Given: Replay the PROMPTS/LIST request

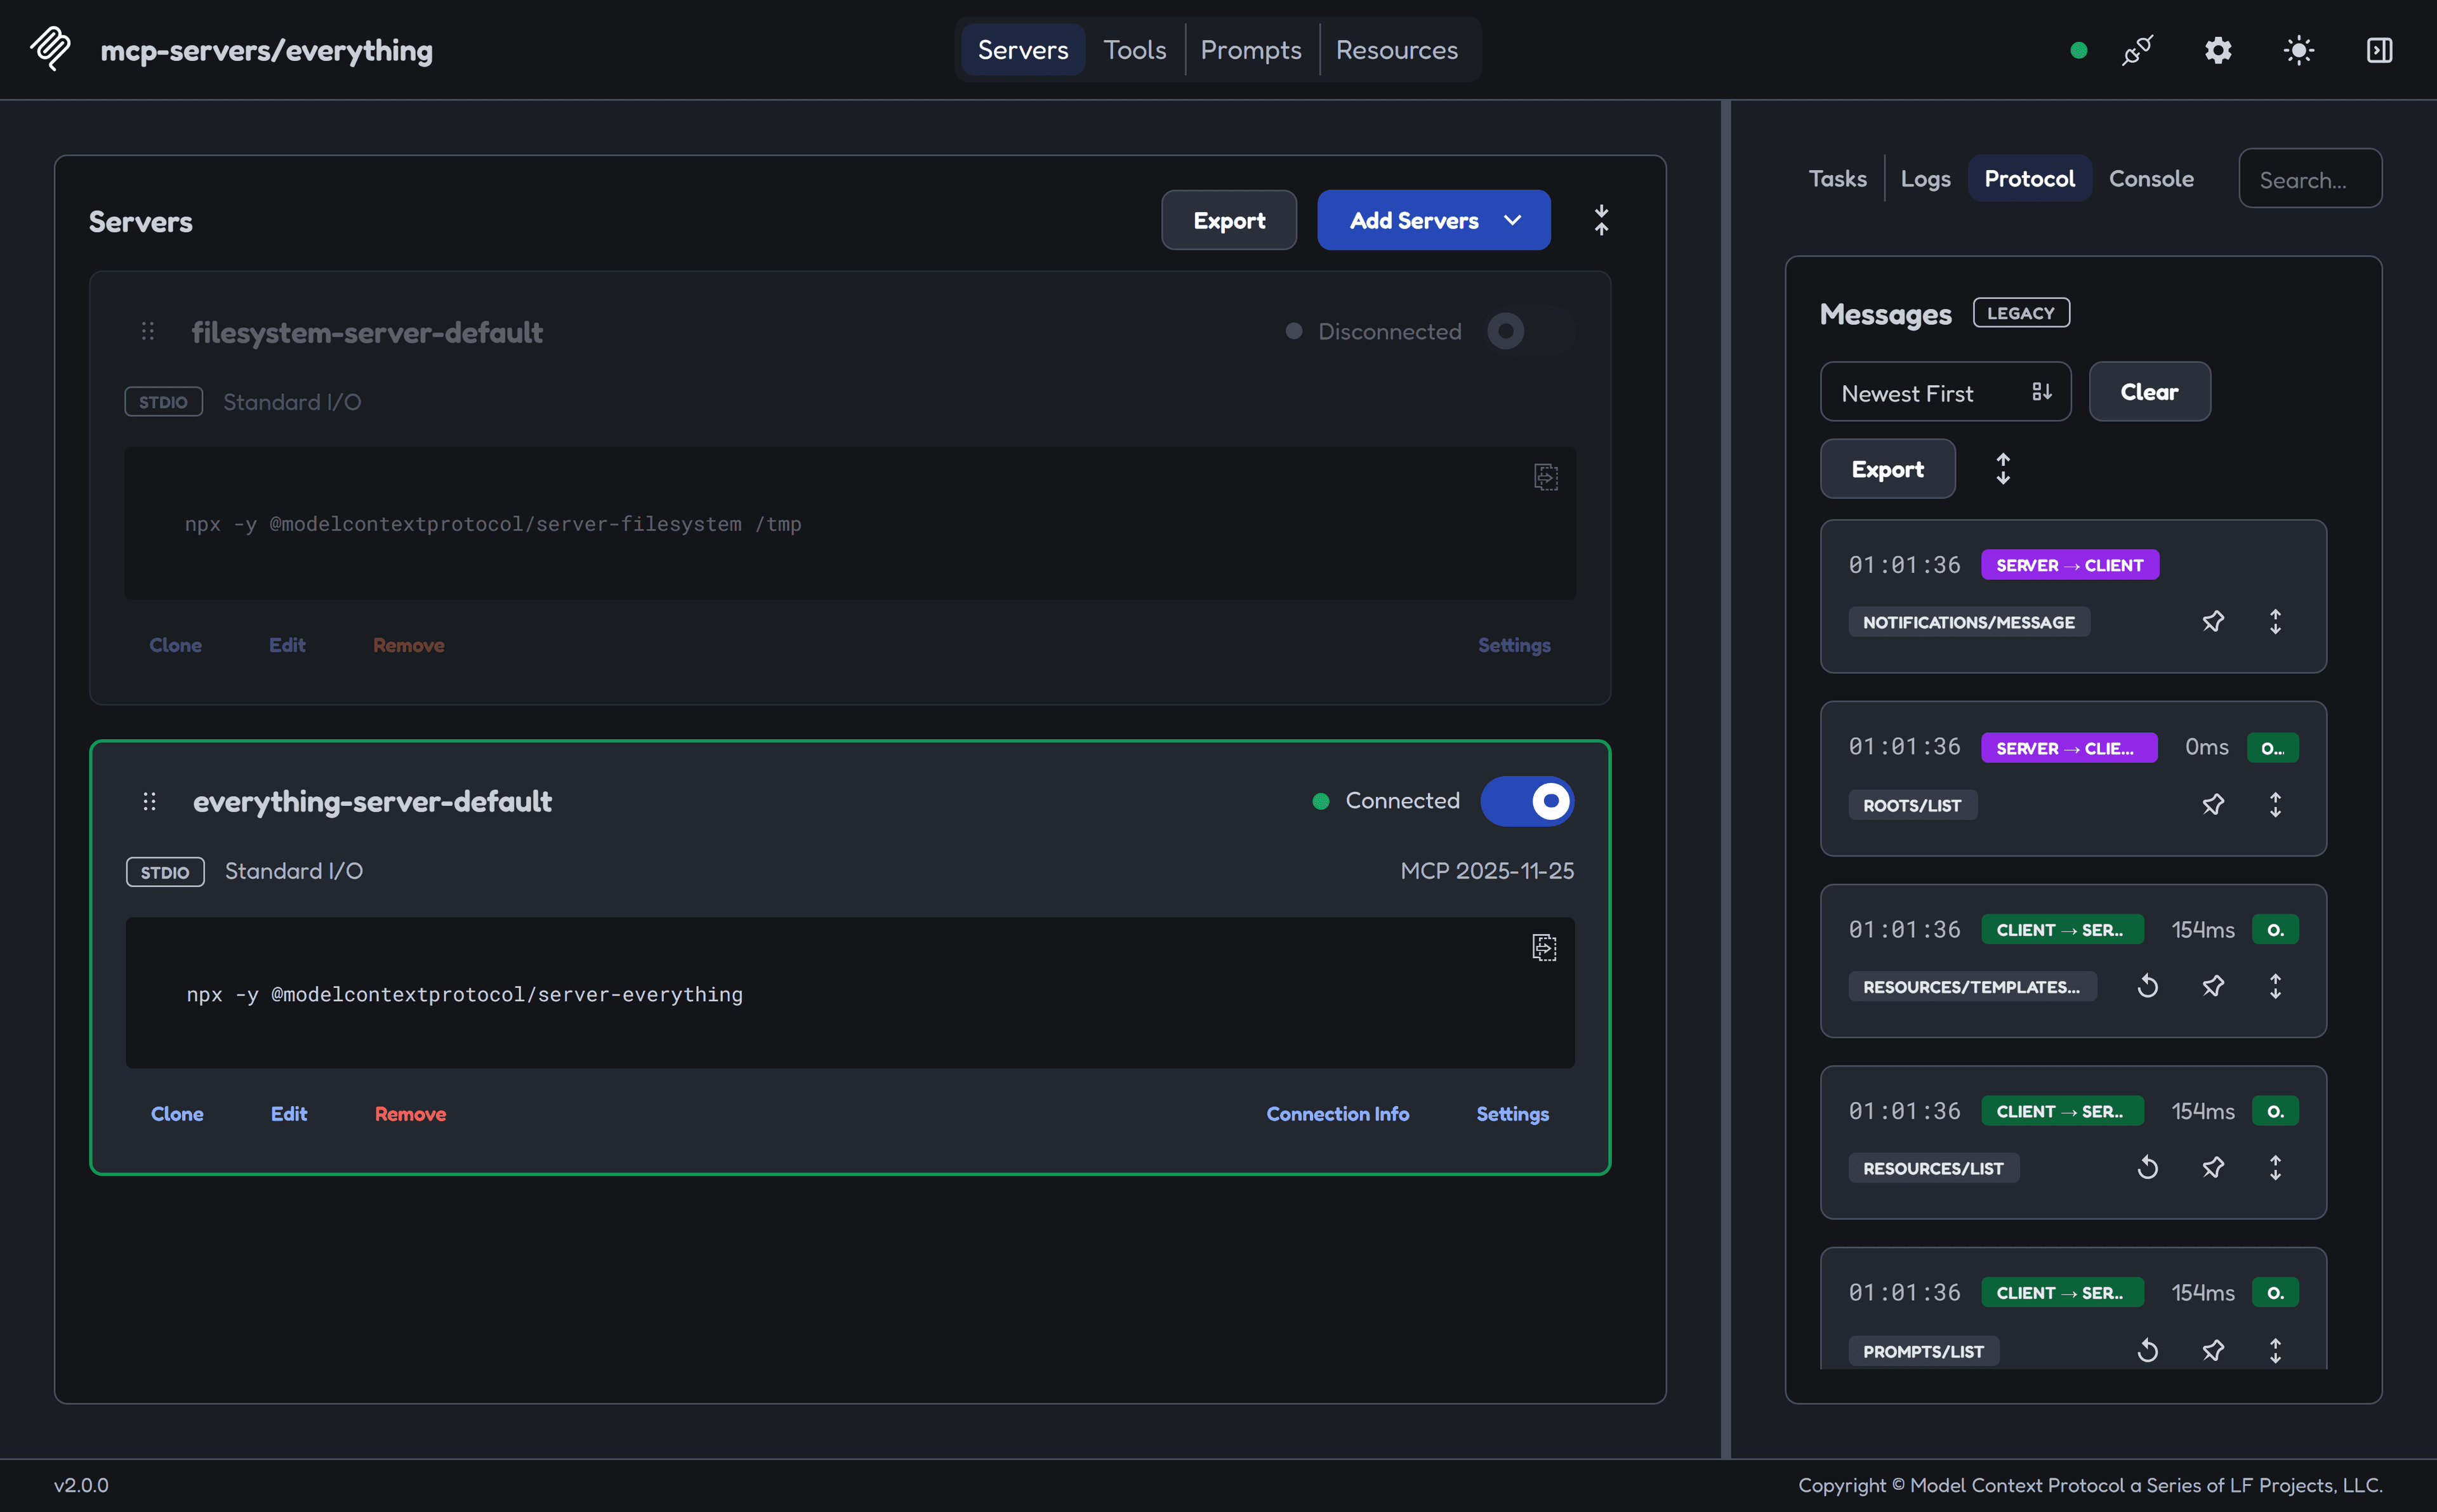Looking at the screenshot, I should click(x=2147, y=1351).
